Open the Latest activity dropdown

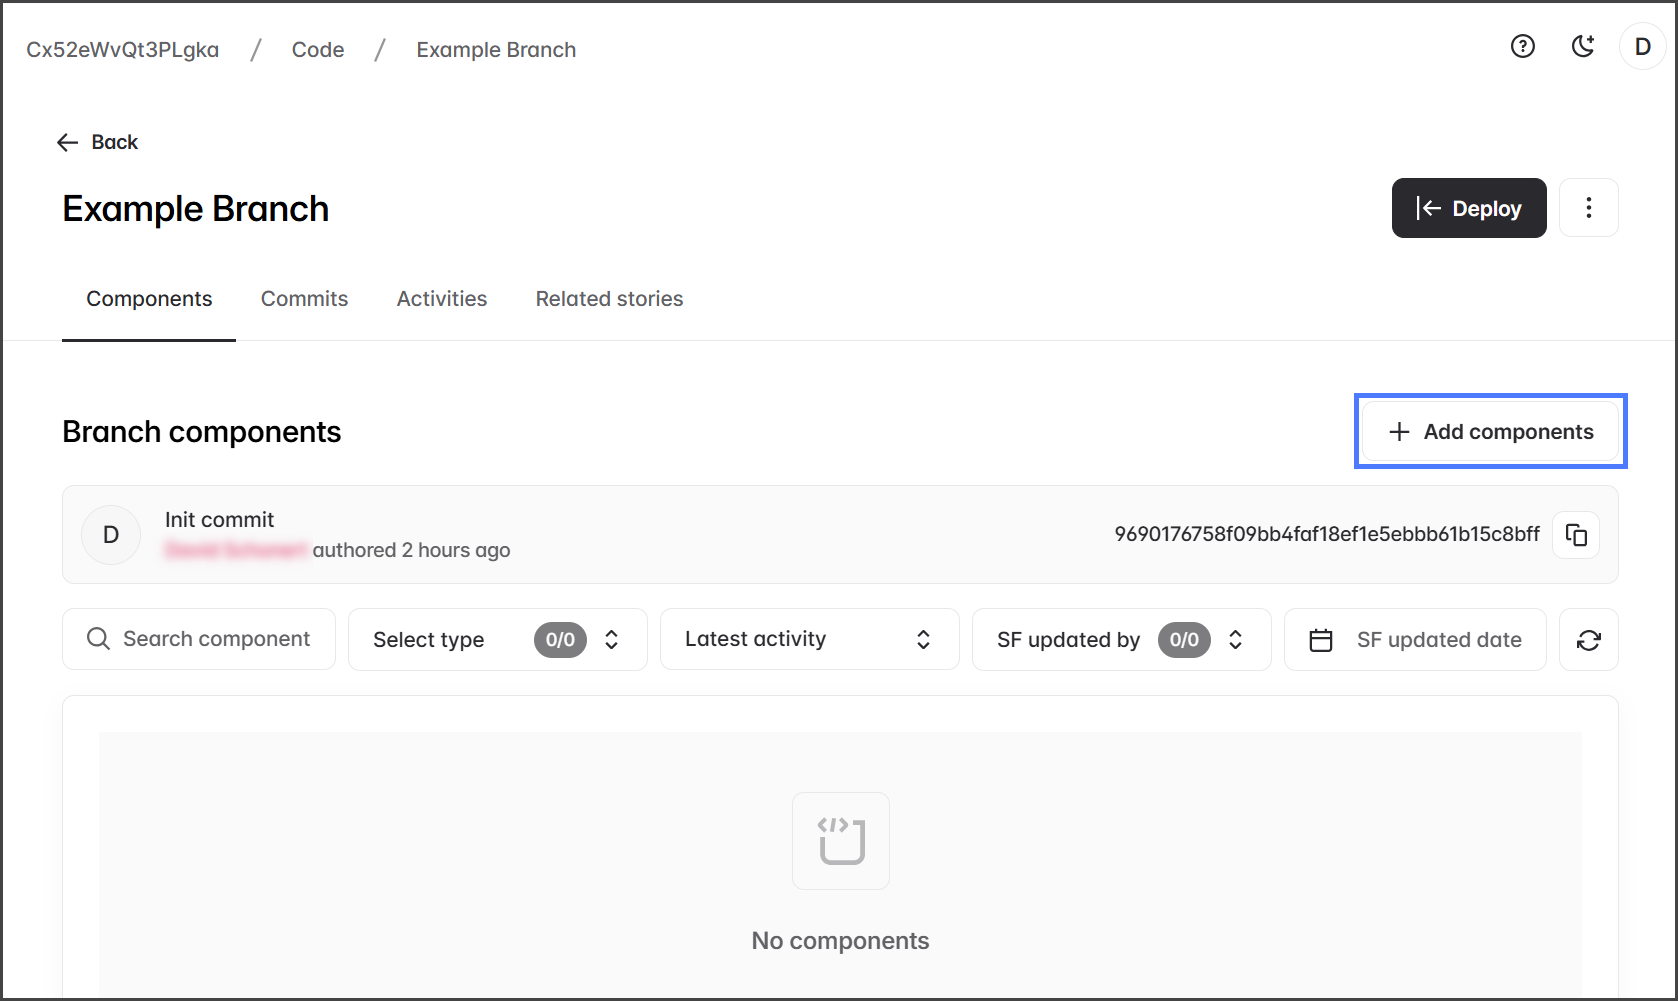(x=809, y=640)
